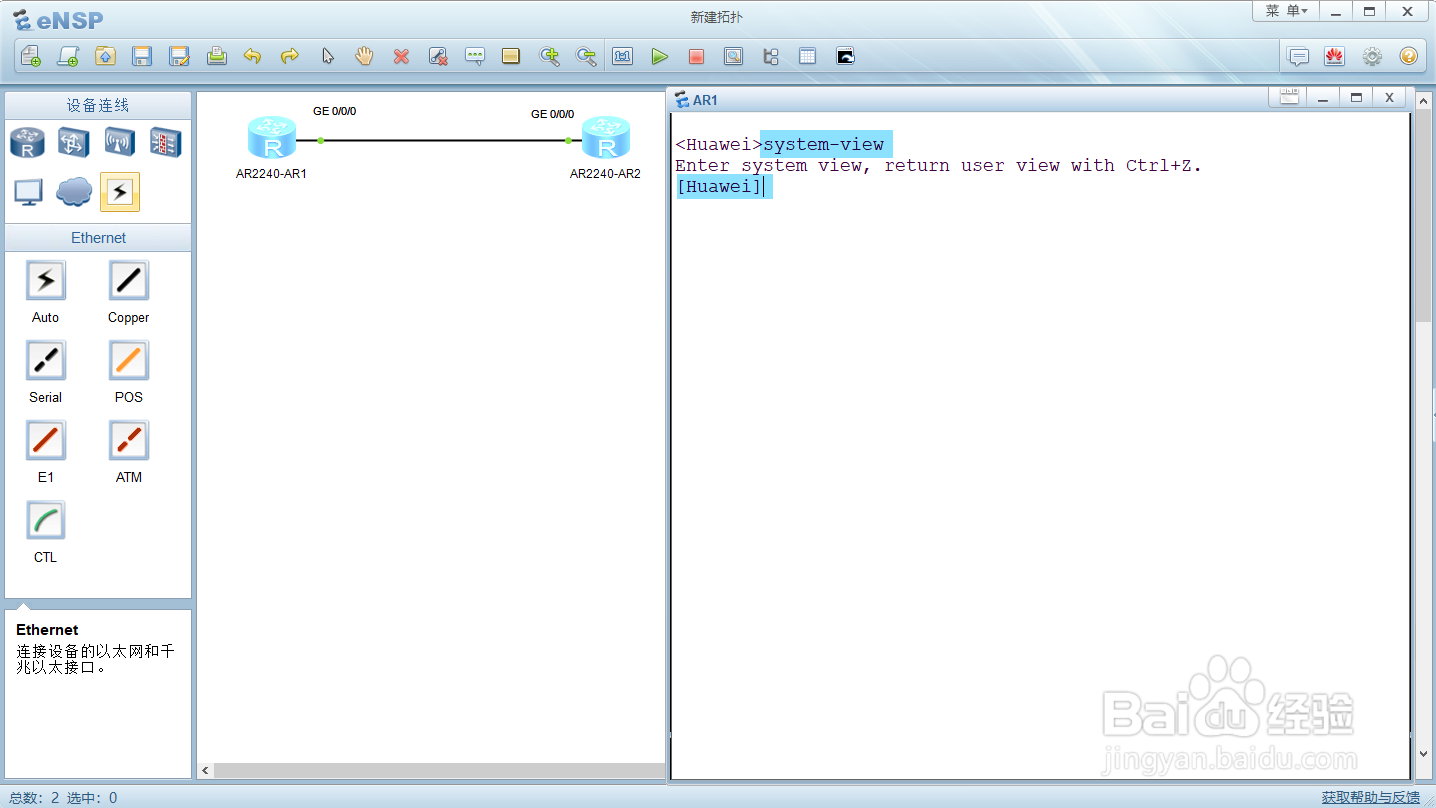Undo the last action
The height and width of the screenshot is (808, 1436).
pos(253,57)
